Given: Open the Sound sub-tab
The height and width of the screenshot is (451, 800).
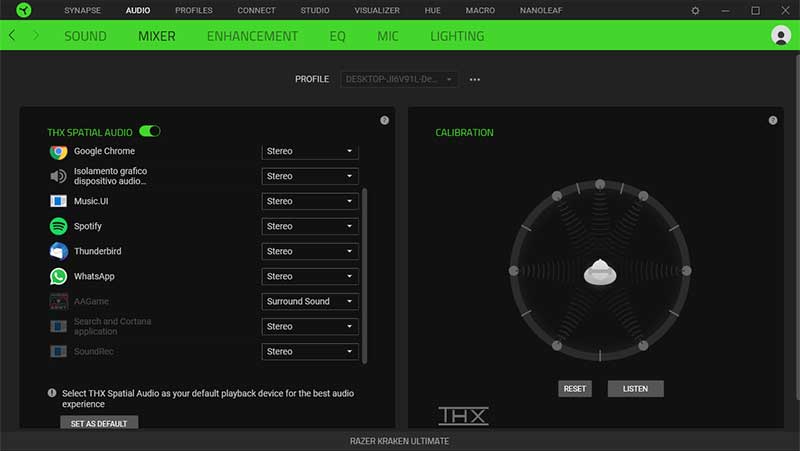Looking at the screenshot, I should pyautogui.click(x=85, y=36).
